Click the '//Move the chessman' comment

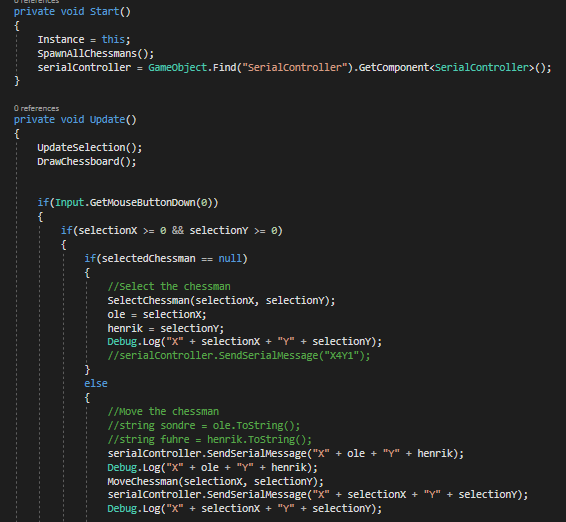(x=163, y=412)
